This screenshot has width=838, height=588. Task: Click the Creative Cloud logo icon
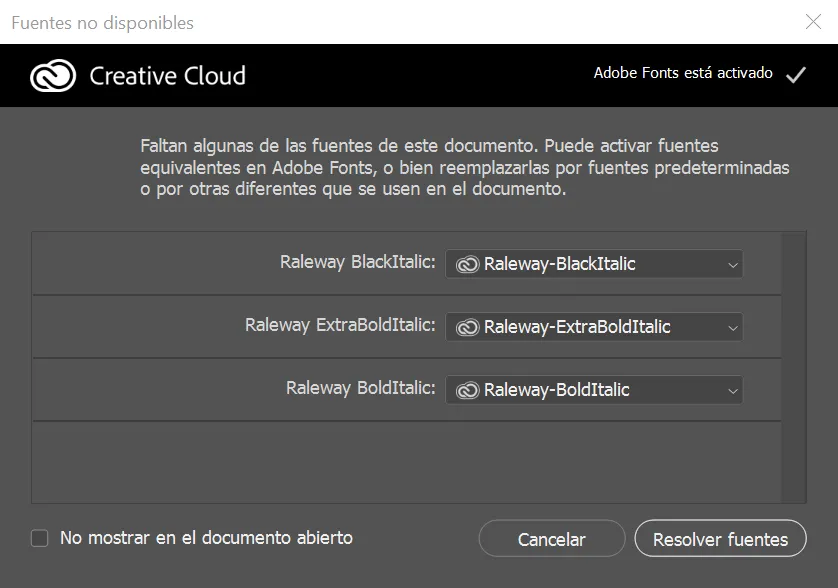pyautogui.click(x=53, y=75)
